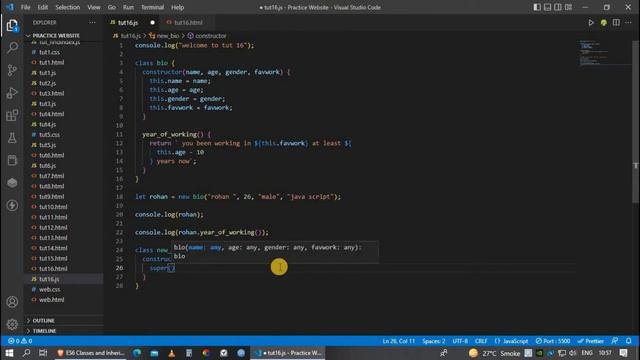Open the Run menu
Screen dimensions: 640x360
pos(128,7)
